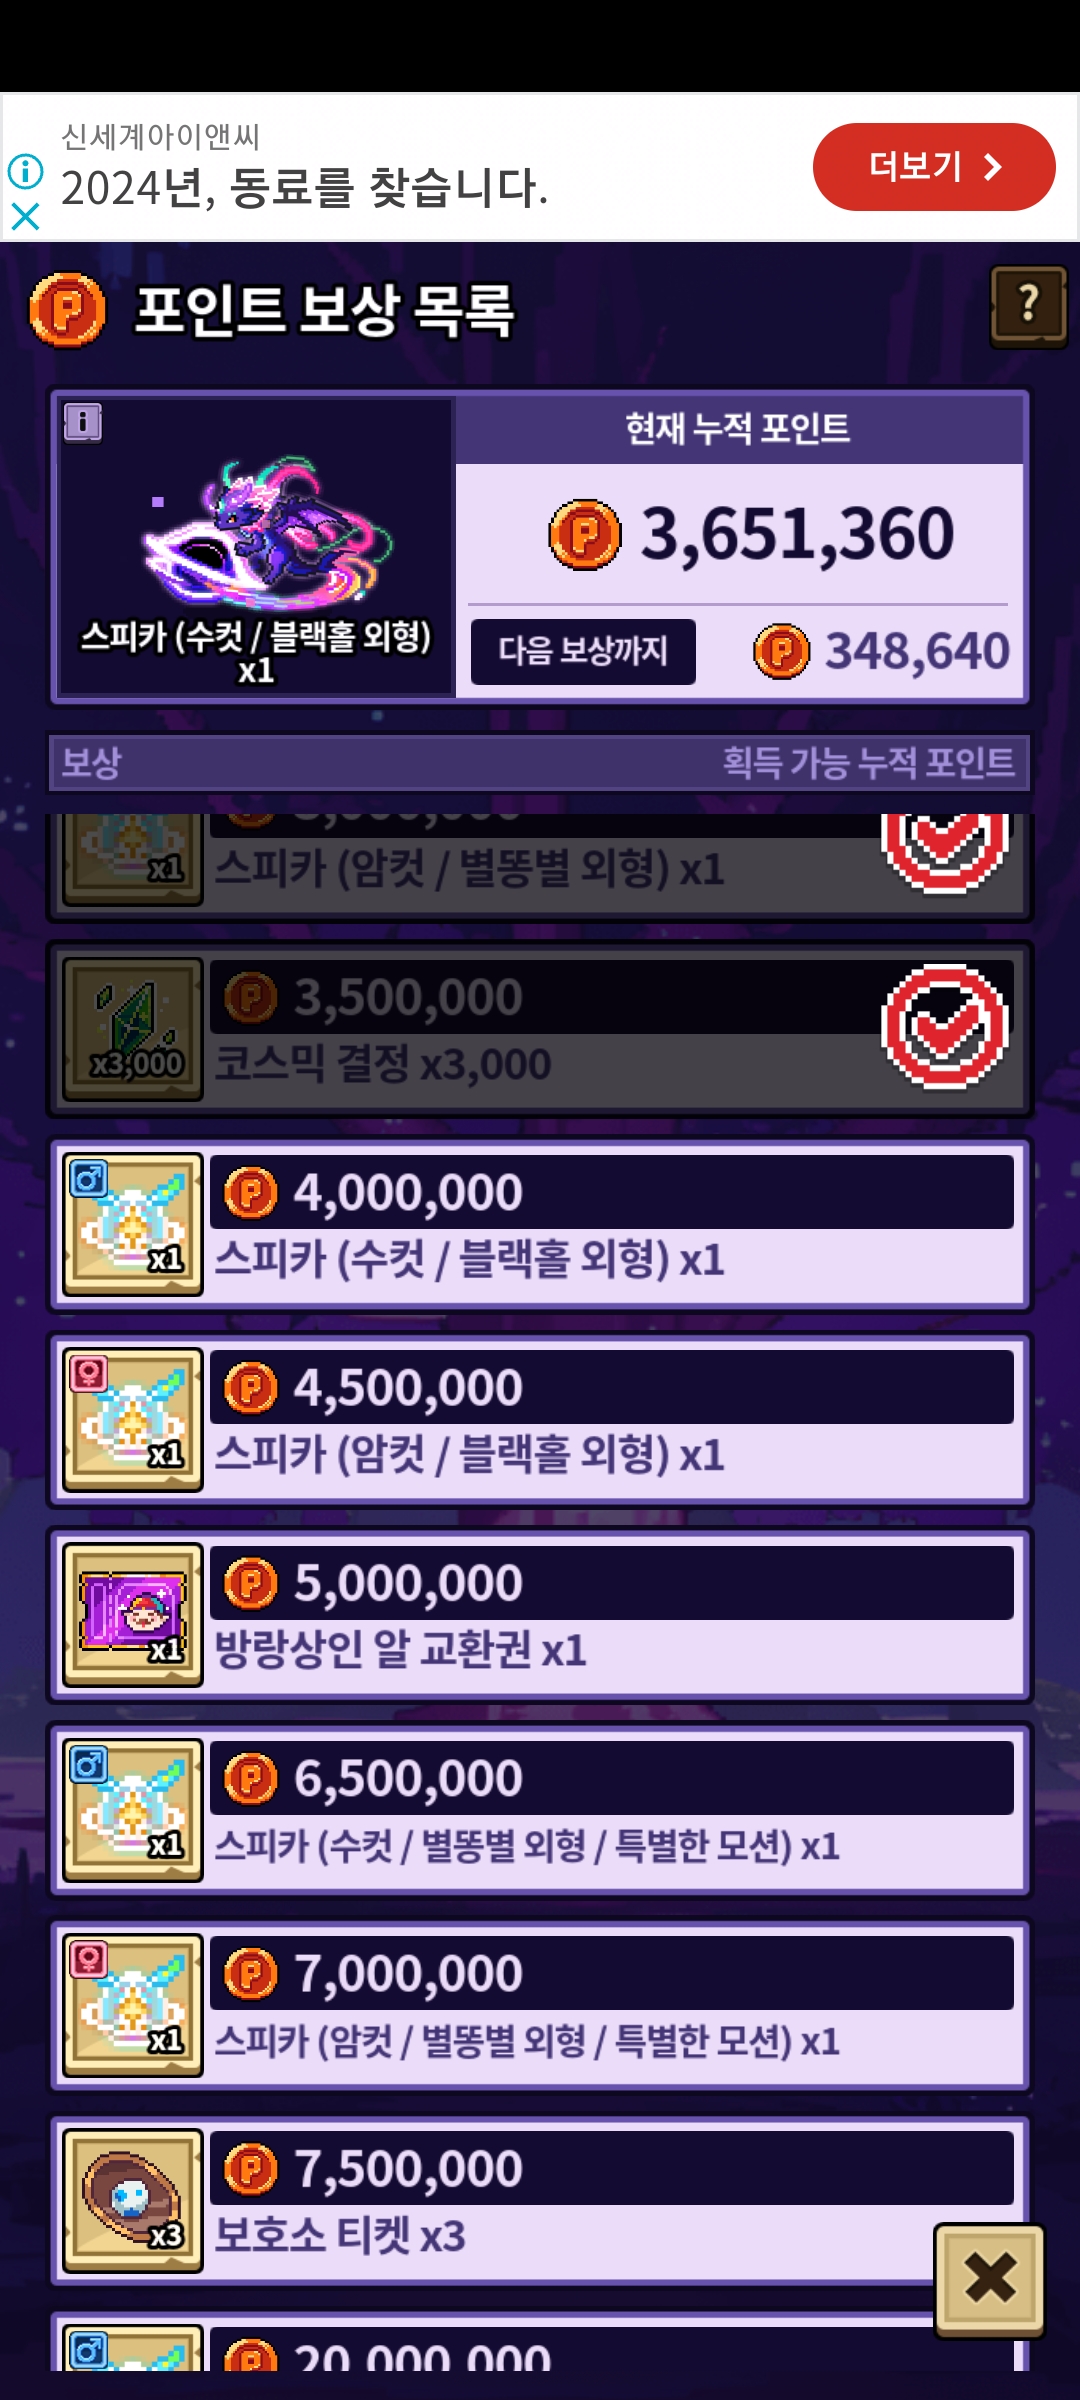1080x2400 pixels.
Task: Tap the ad info circle icon
Action: 26,171
